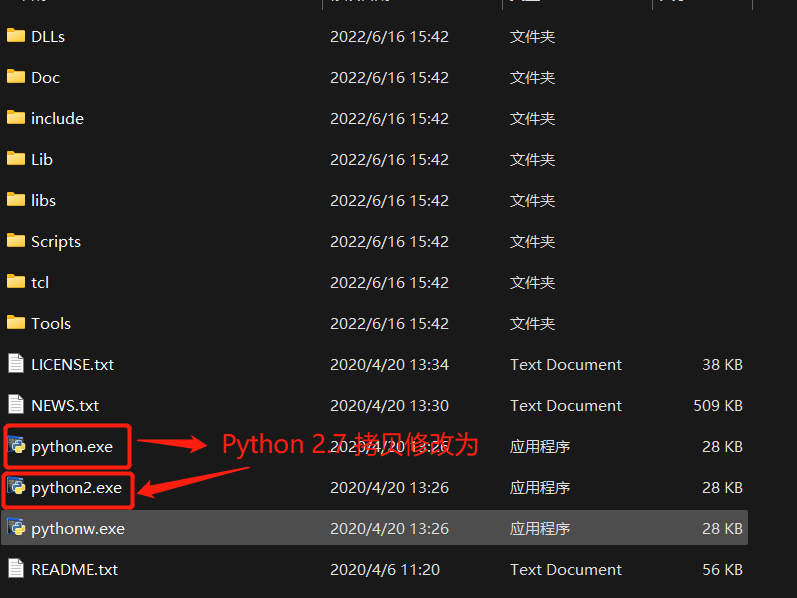
Task: Select the file name pythonw.exe
Action: point(78,529)
